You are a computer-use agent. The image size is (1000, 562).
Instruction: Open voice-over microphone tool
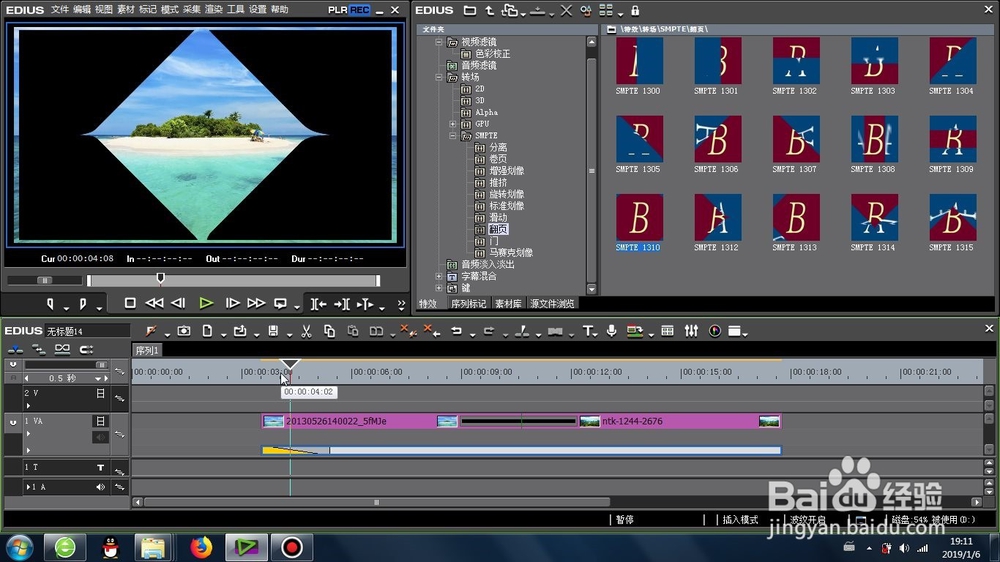click(x=612, y=331)
